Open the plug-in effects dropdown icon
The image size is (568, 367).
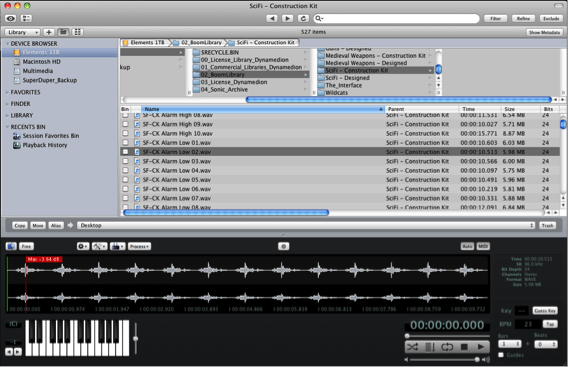(x=117, y=246)
